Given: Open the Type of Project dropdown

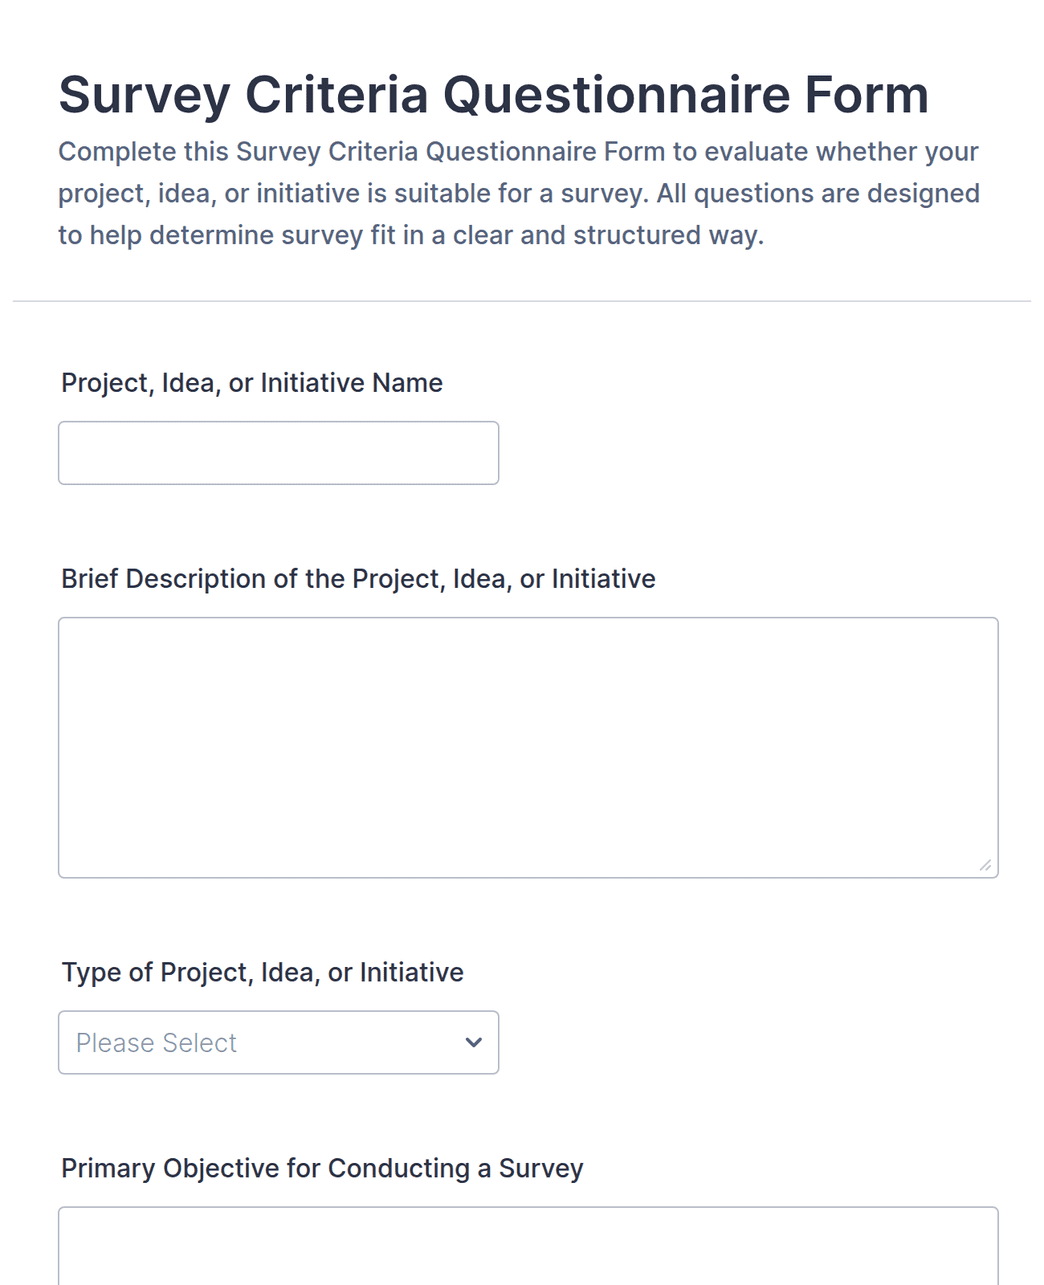Looking at the screenshot, I should point(278,1042).
